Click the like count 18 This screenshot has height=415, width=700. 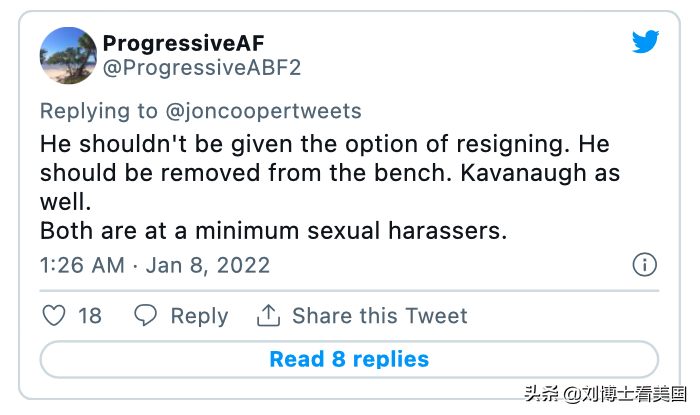coord(90,316)
